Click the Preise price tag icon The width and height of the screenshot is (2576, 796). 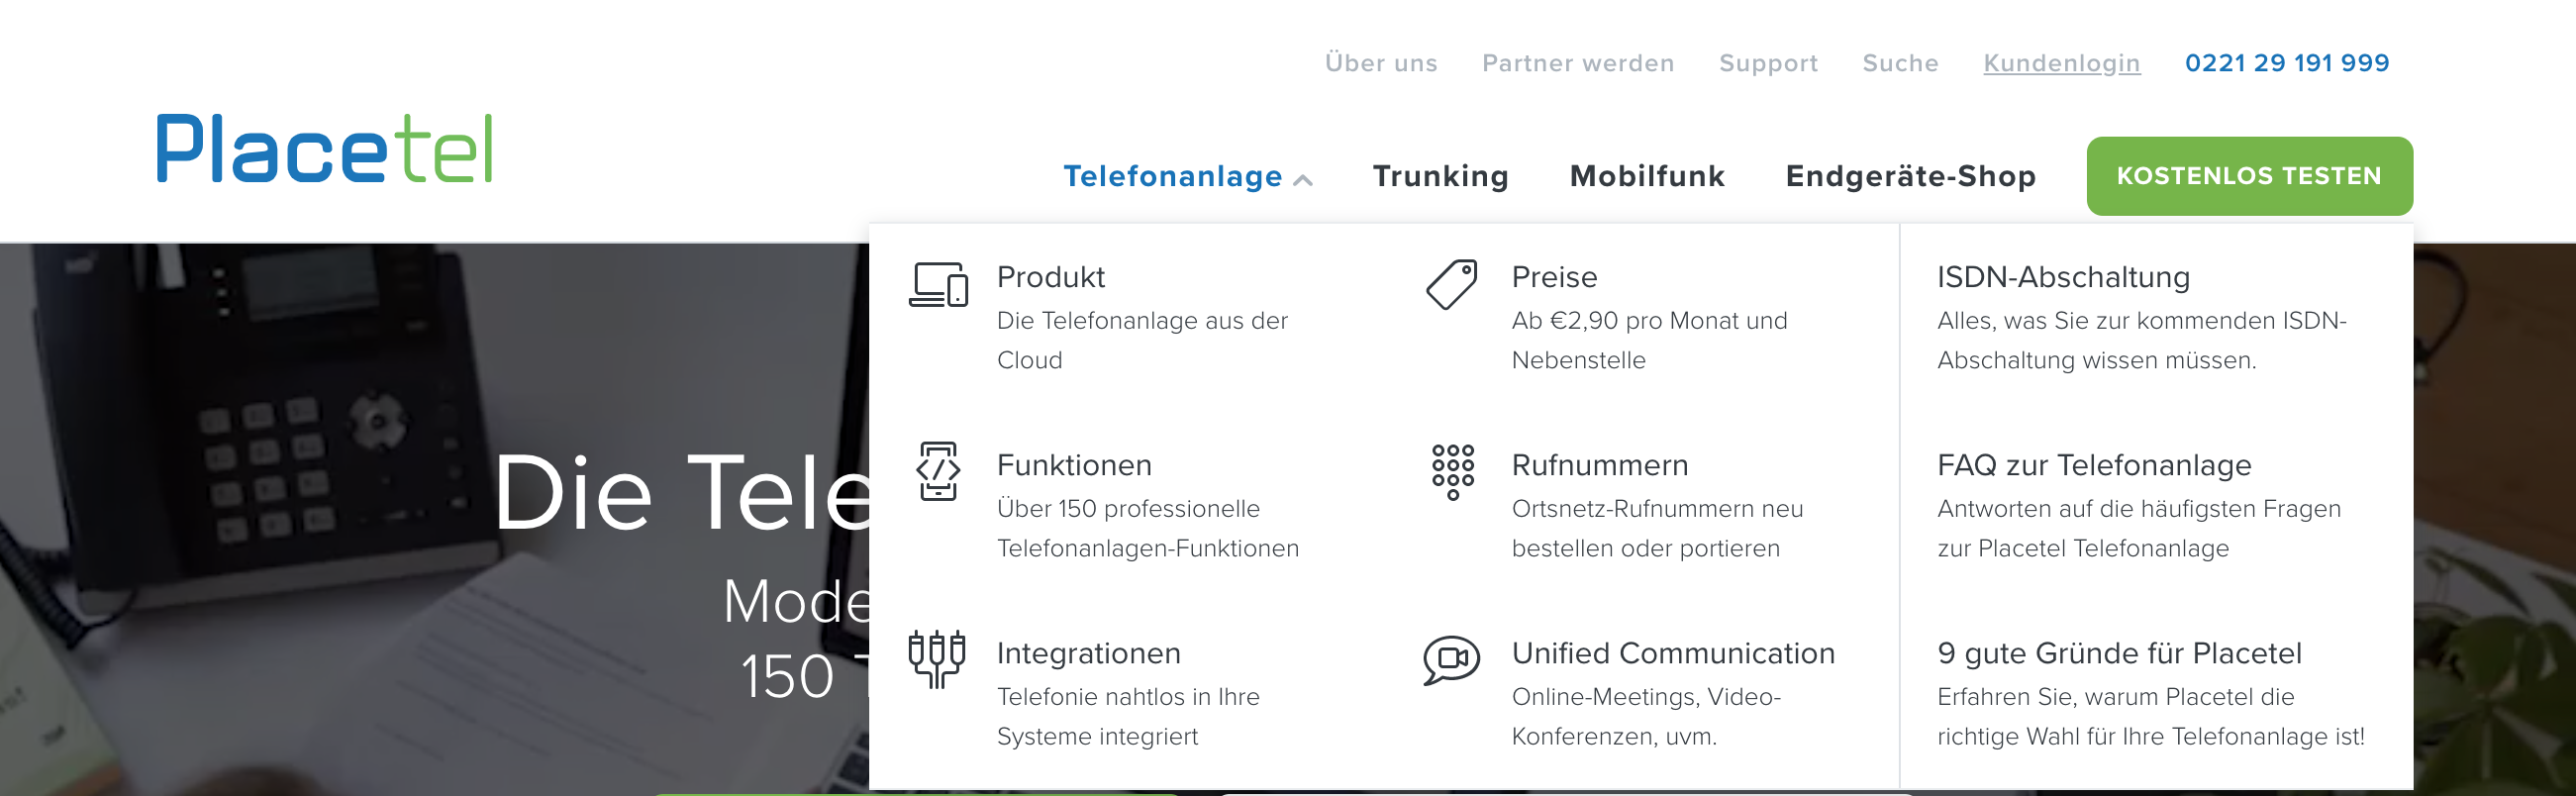(1451, 285)
